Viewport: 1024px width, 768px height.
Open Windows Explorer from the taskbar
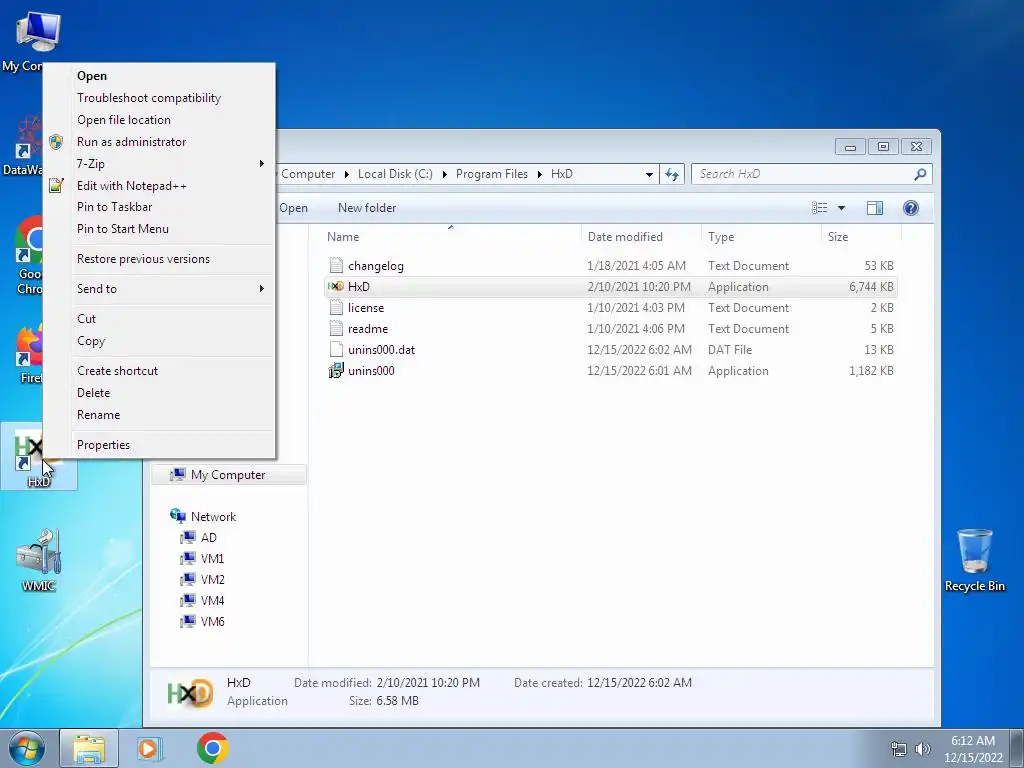point(89,748)
